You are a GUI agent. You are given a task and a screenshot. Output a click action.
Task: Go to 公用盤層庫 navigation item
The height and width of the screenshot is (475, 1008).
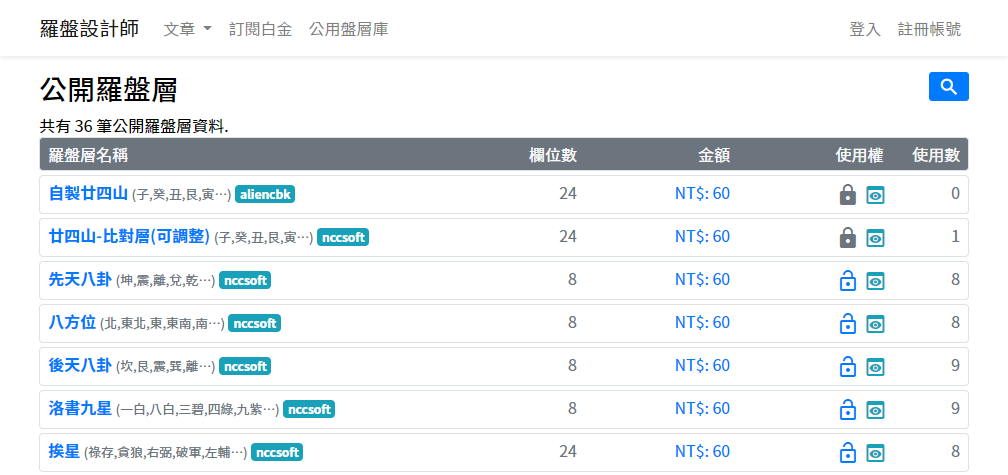349,29
